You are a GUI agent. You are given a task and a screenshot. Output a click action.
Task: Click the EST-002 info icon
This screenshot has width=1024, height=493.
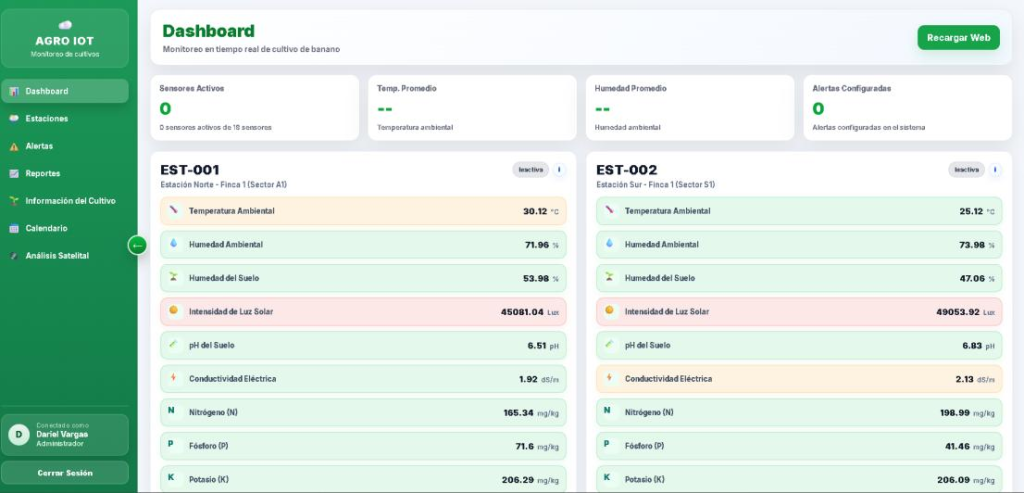tap(995, 170)
